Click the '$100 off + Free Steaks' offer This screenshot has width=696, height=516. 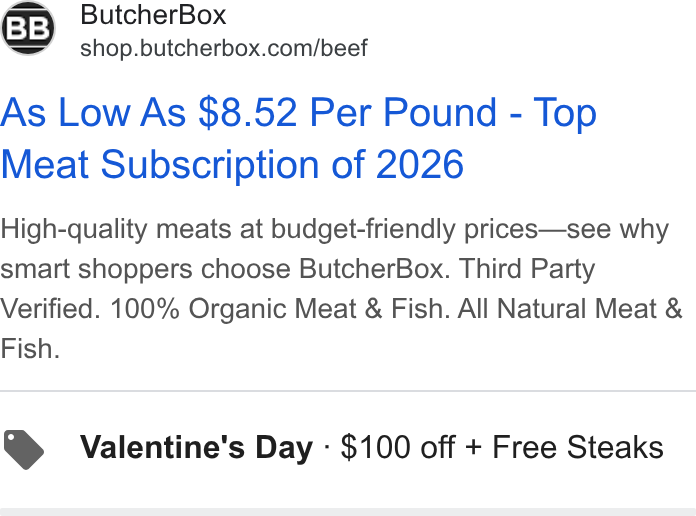(x=502, y=447)
